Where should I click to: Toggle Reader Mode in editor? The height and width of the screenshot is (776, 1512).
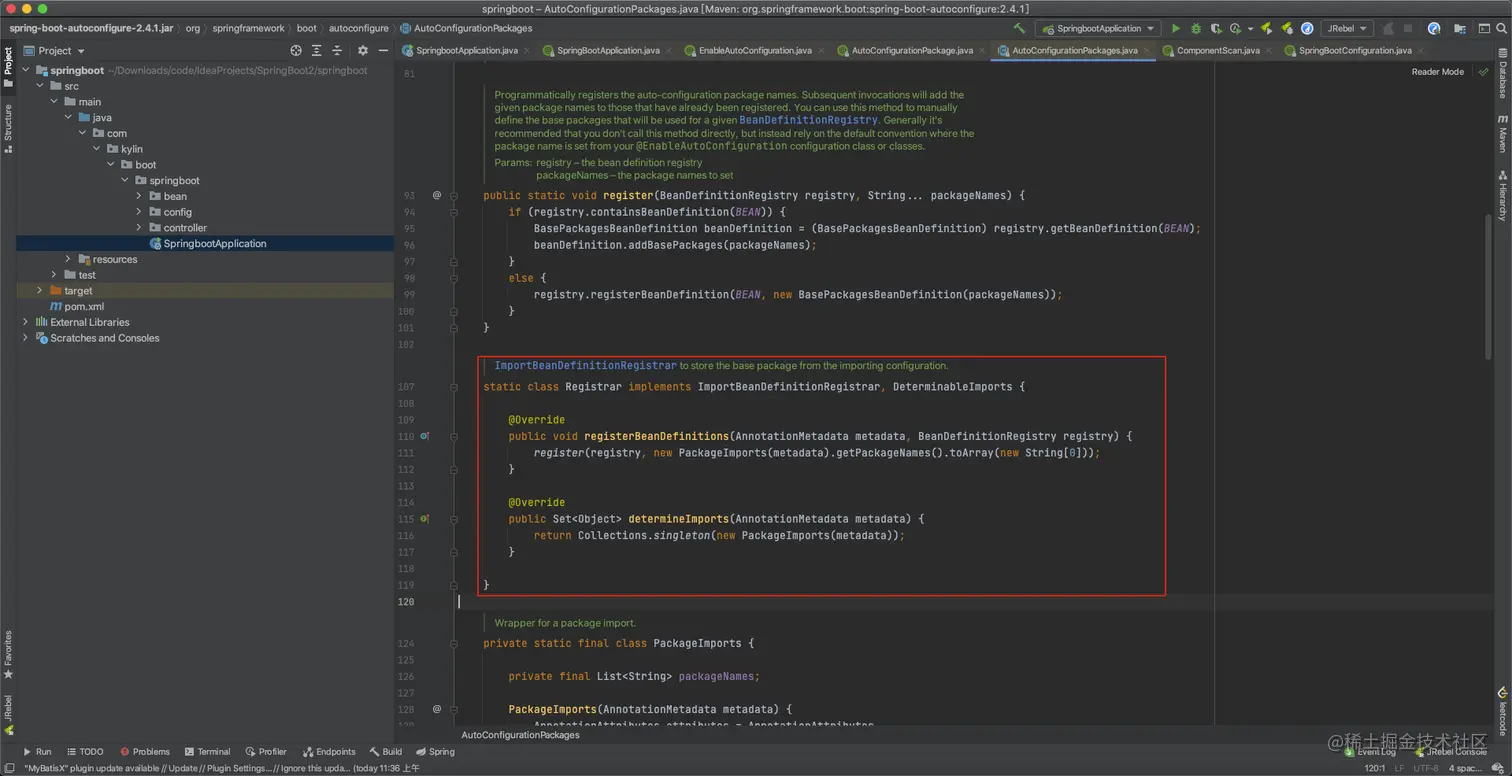click(1437, 72)
